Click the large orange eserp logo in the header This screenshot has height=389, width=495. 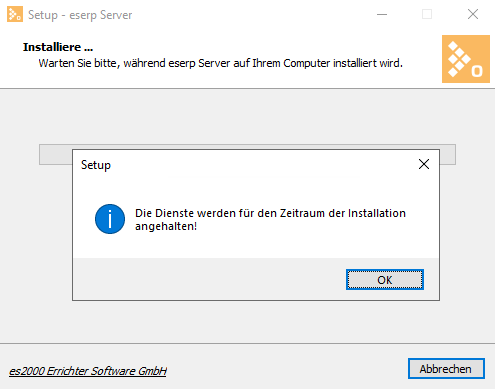pos(466,59)
